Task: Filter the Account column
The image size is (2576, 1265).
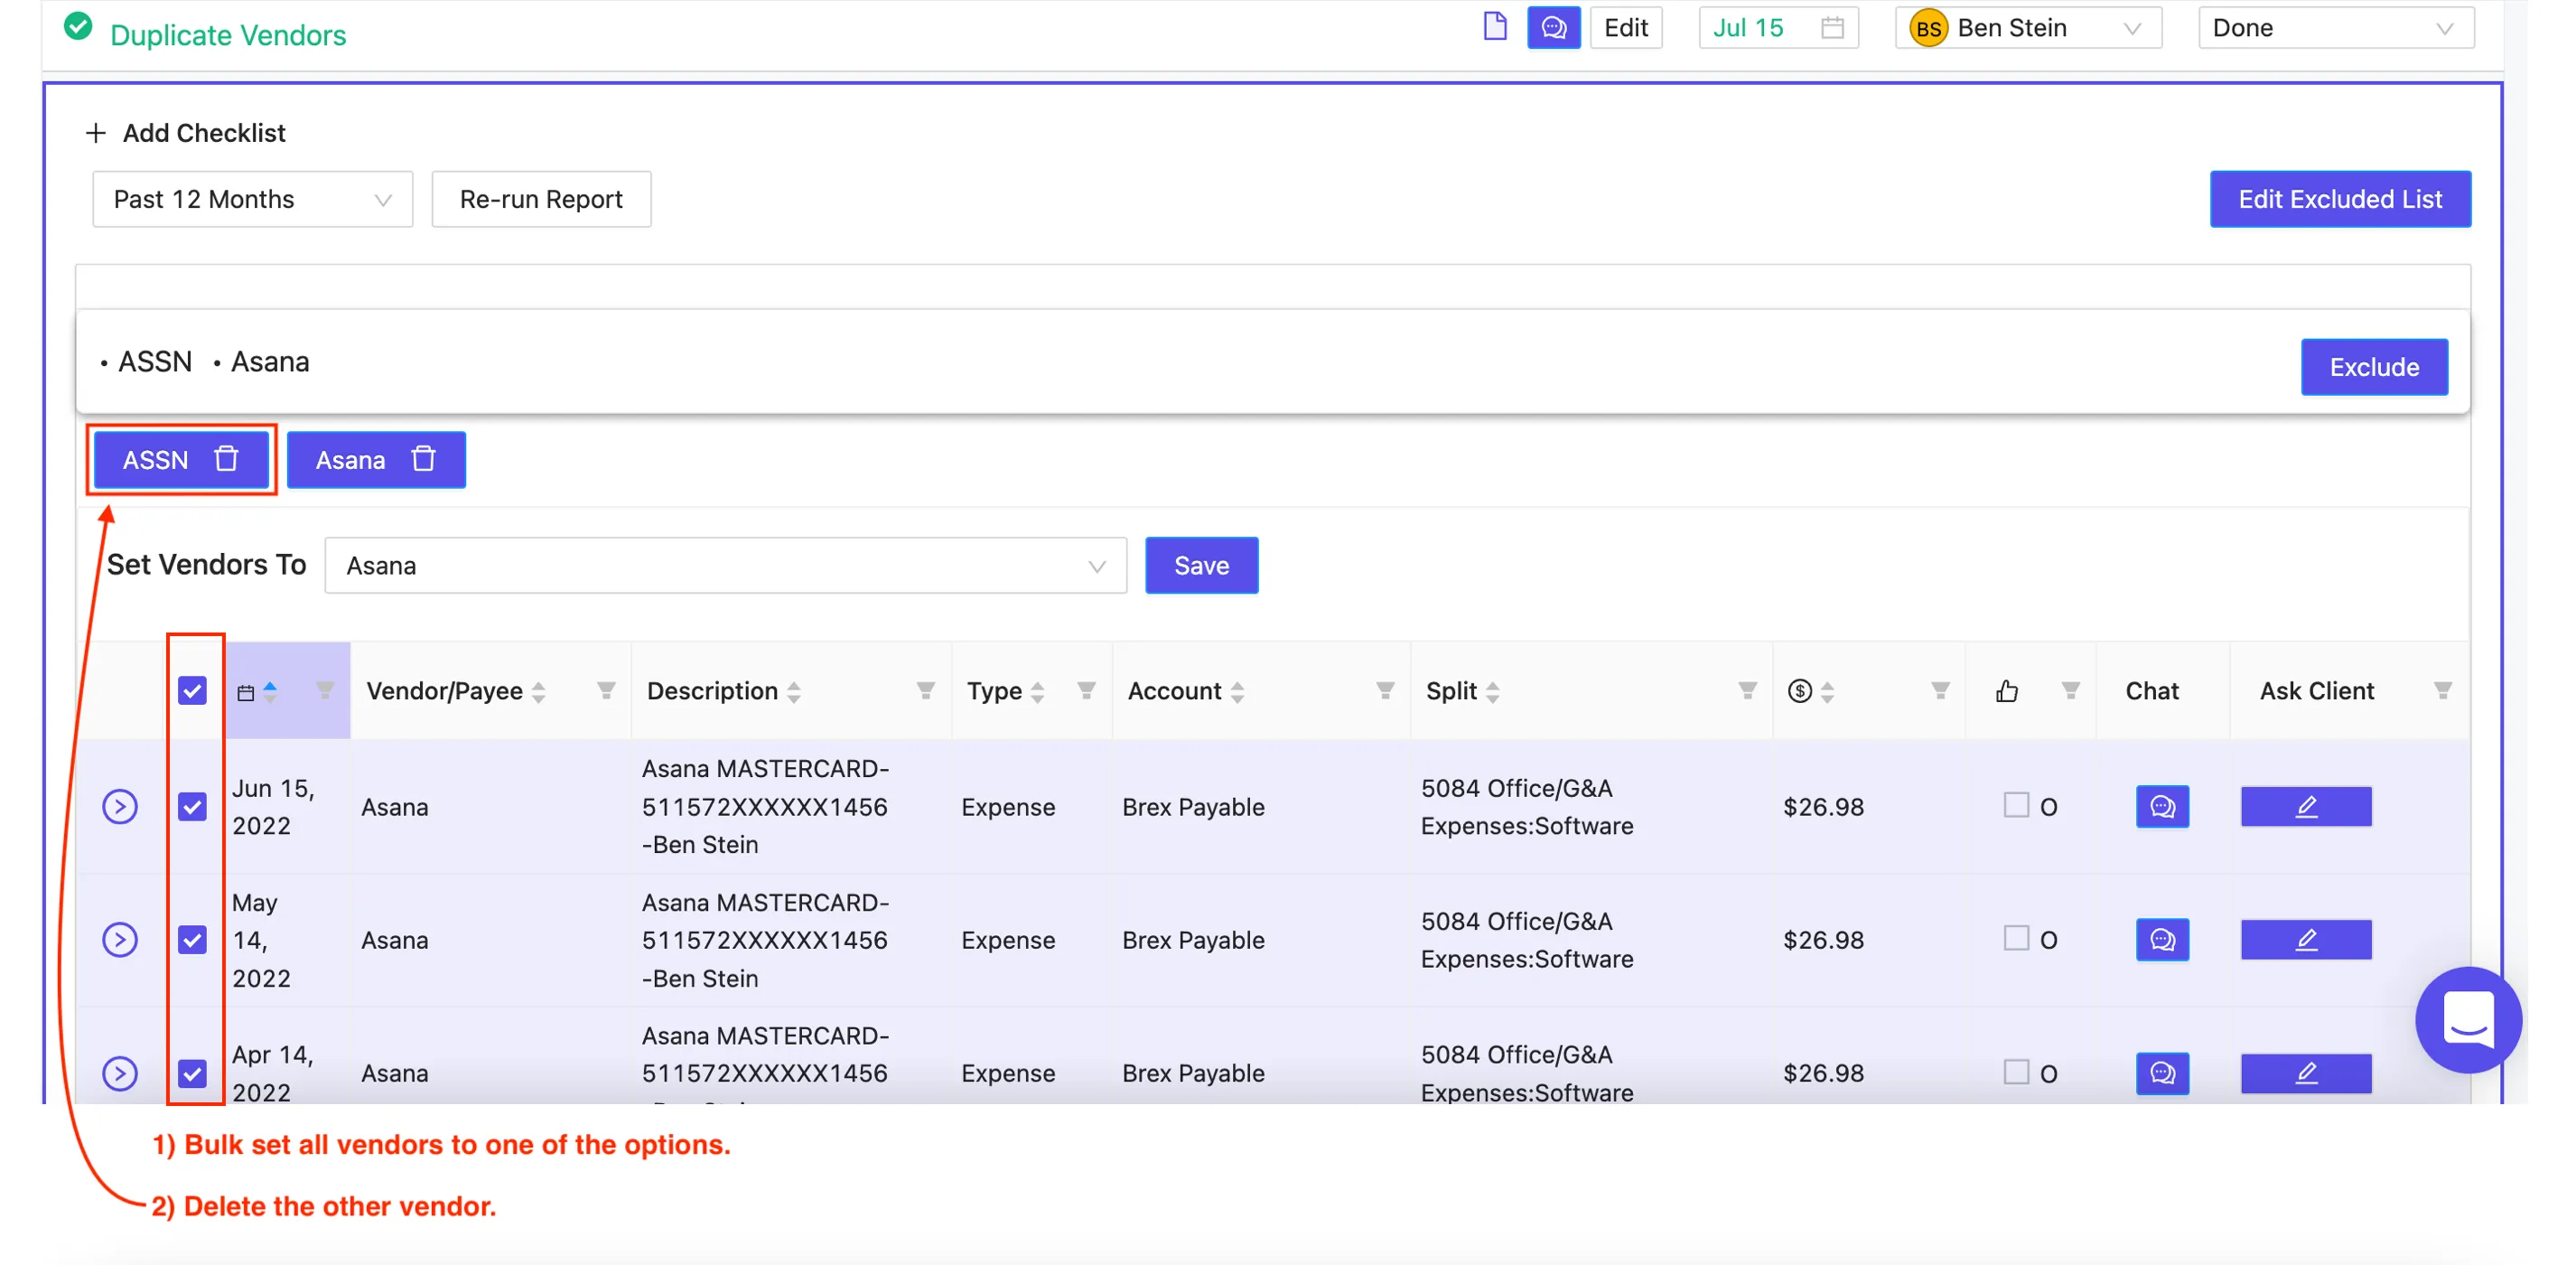Action: [x=1384, y=690]
